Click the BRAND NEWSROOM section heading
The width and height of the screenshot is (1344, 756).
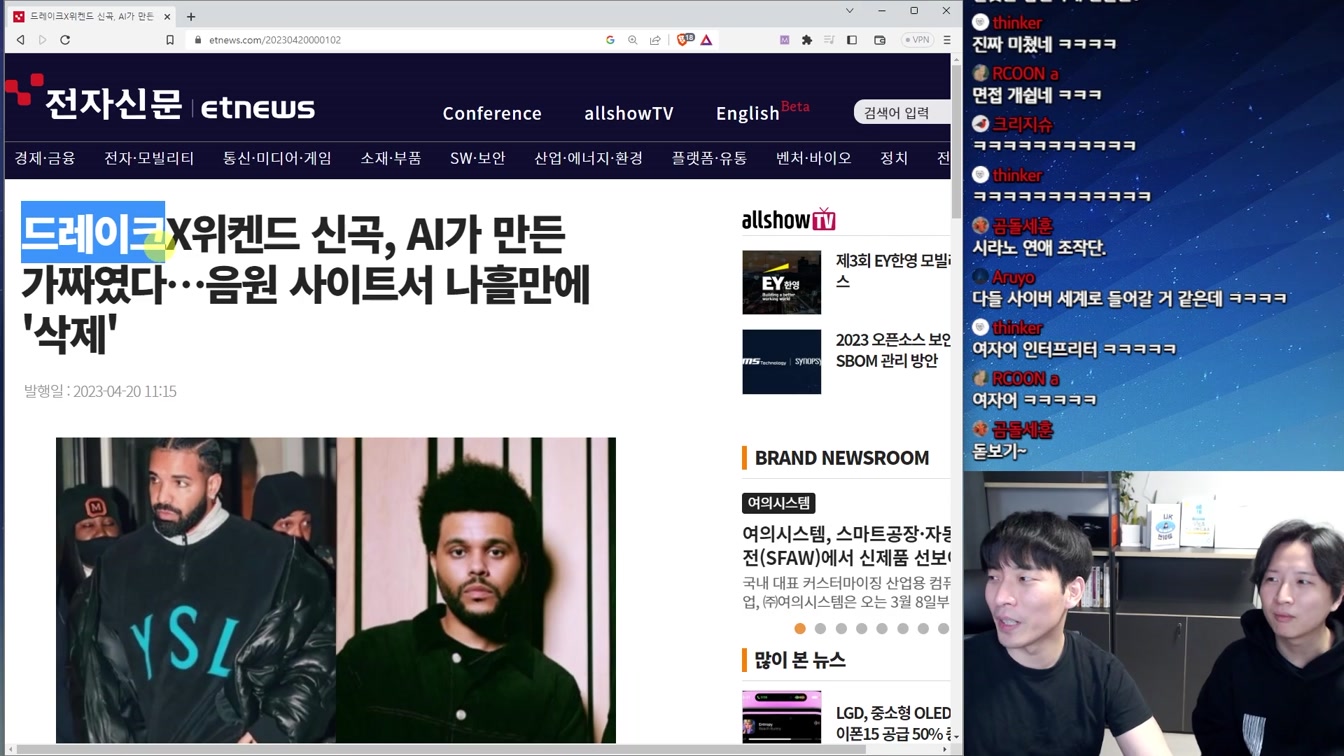(x=842, y=458)
